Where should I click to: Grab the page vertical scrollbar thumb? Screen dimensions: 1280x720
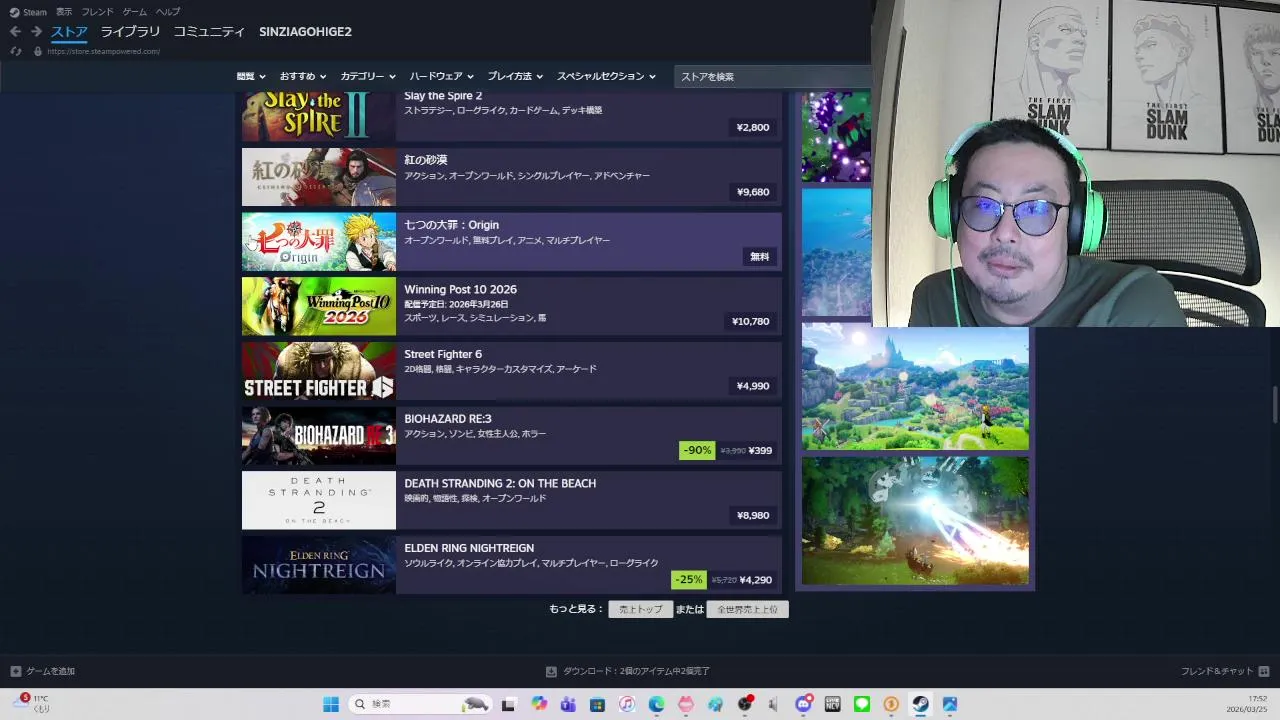click(1275, 404)
